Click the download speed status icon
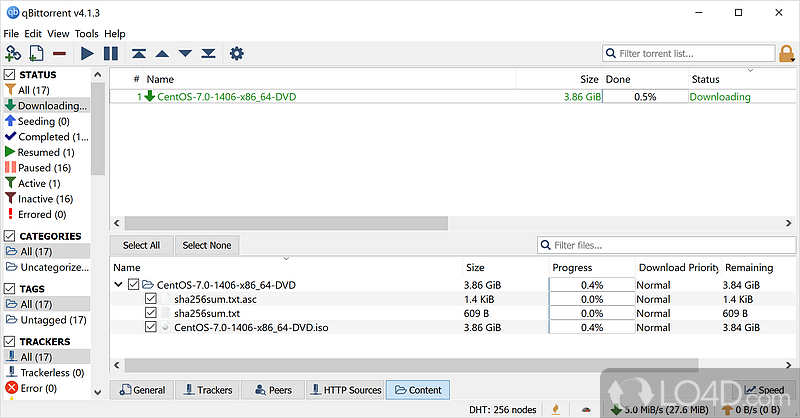 pyautogui.click(x=616, y=410)
